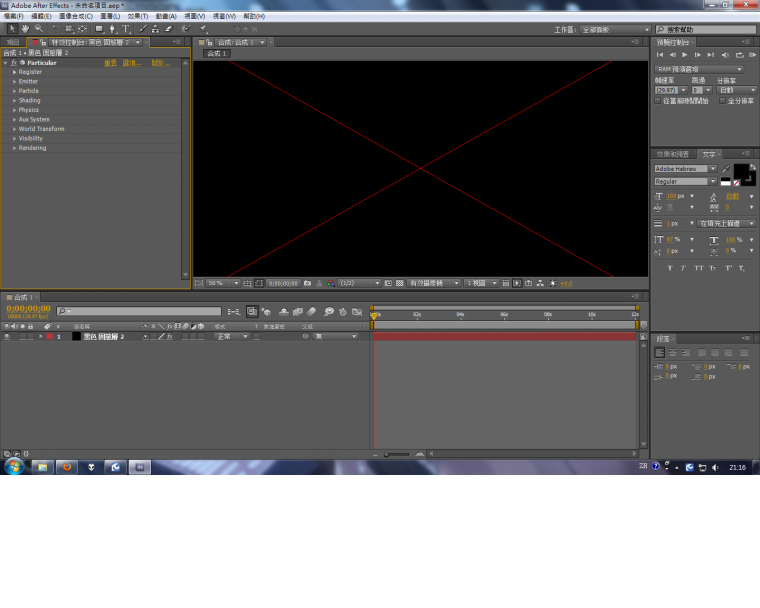
Task: Click the timeline search input field
Action: [140, 311]
